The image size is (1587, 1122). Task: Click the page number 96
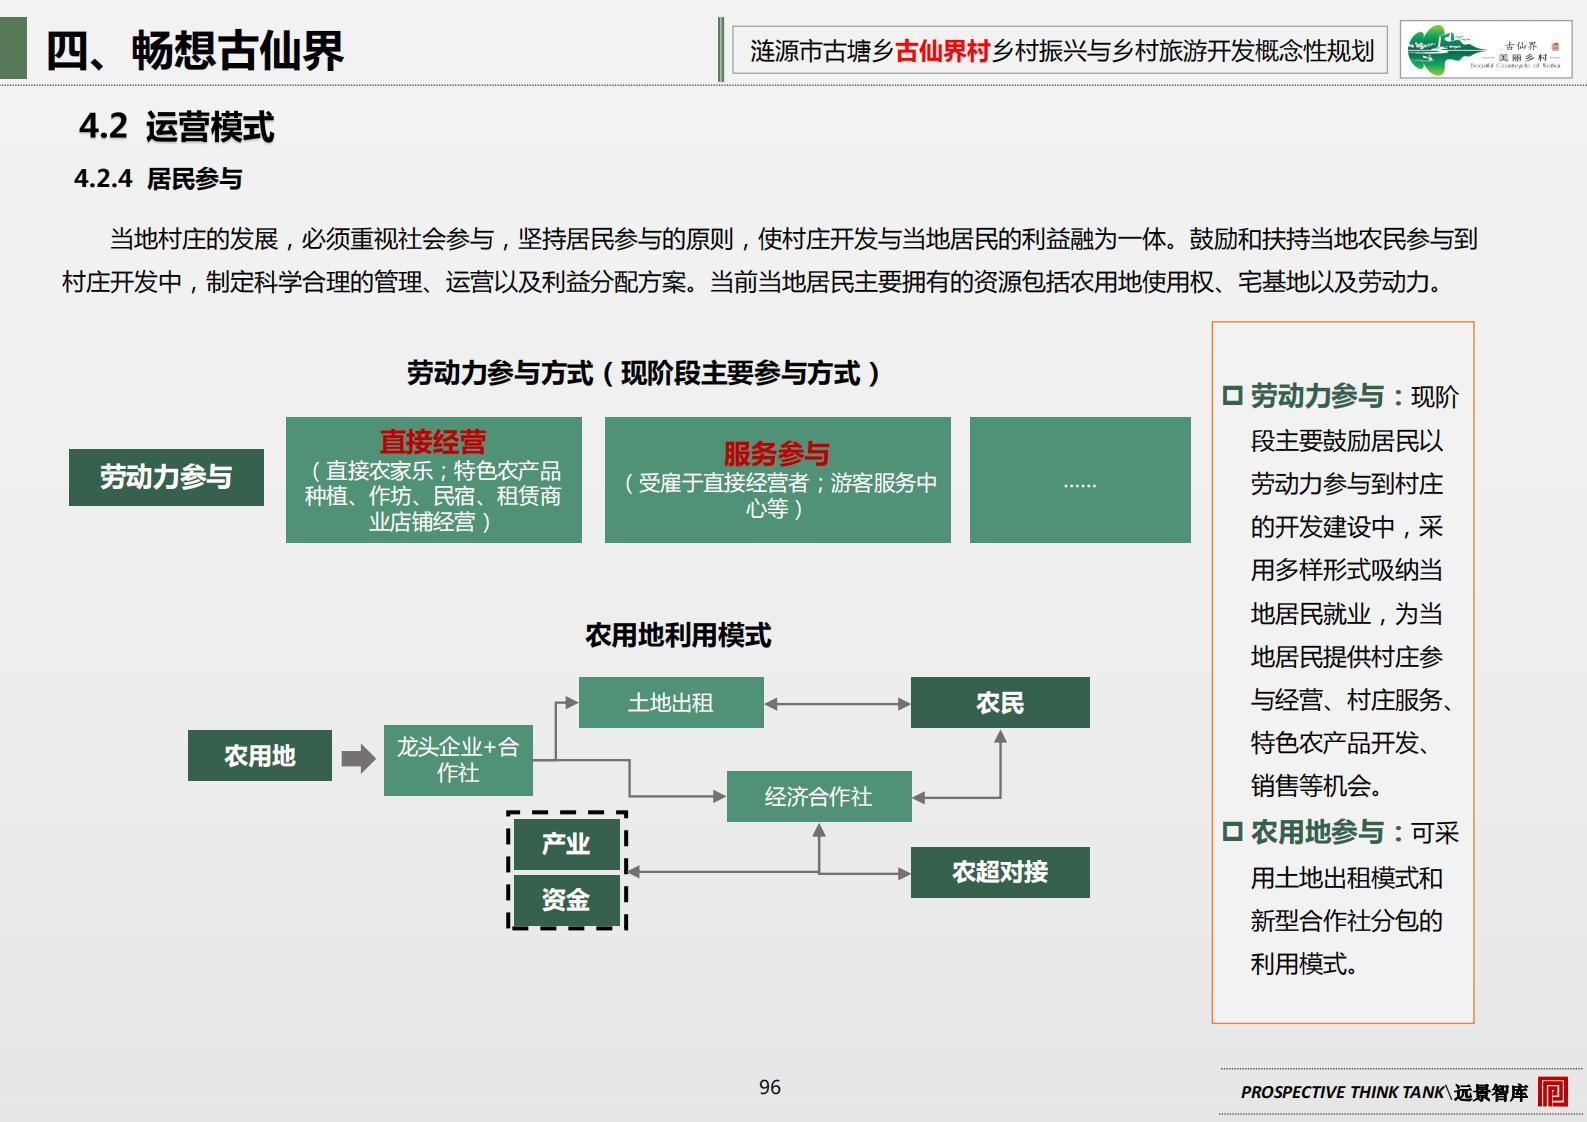[770, 1087]
